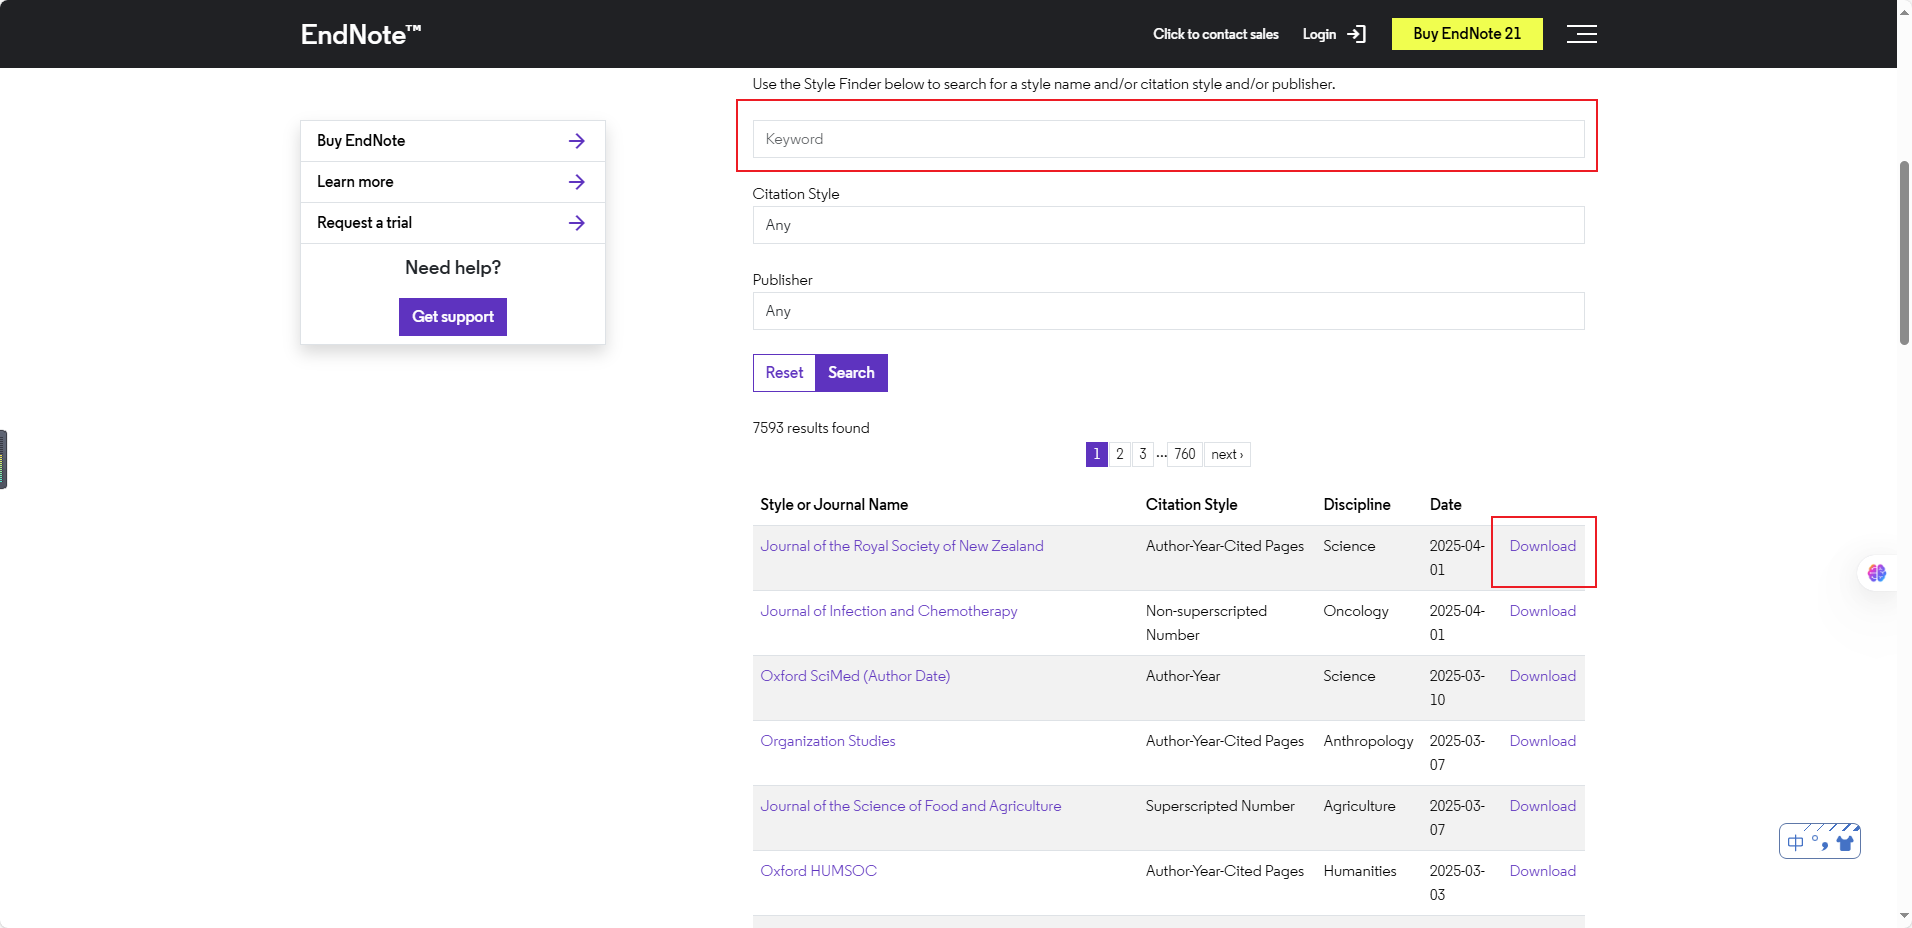1912x928 pixels.
Task: Click the next page link
Action: coord(1227,454)
